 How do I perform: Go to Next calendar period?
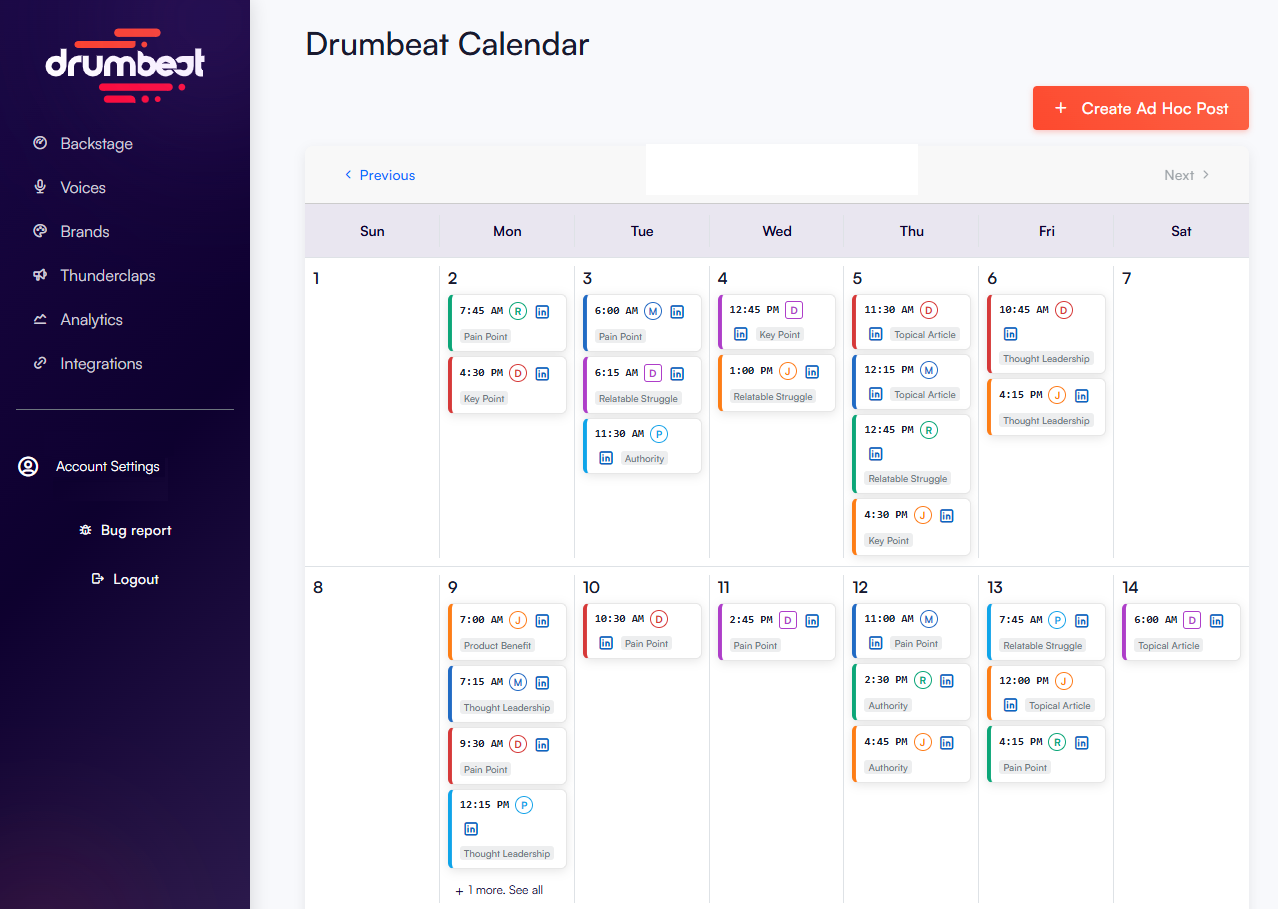click(1186, 175)
